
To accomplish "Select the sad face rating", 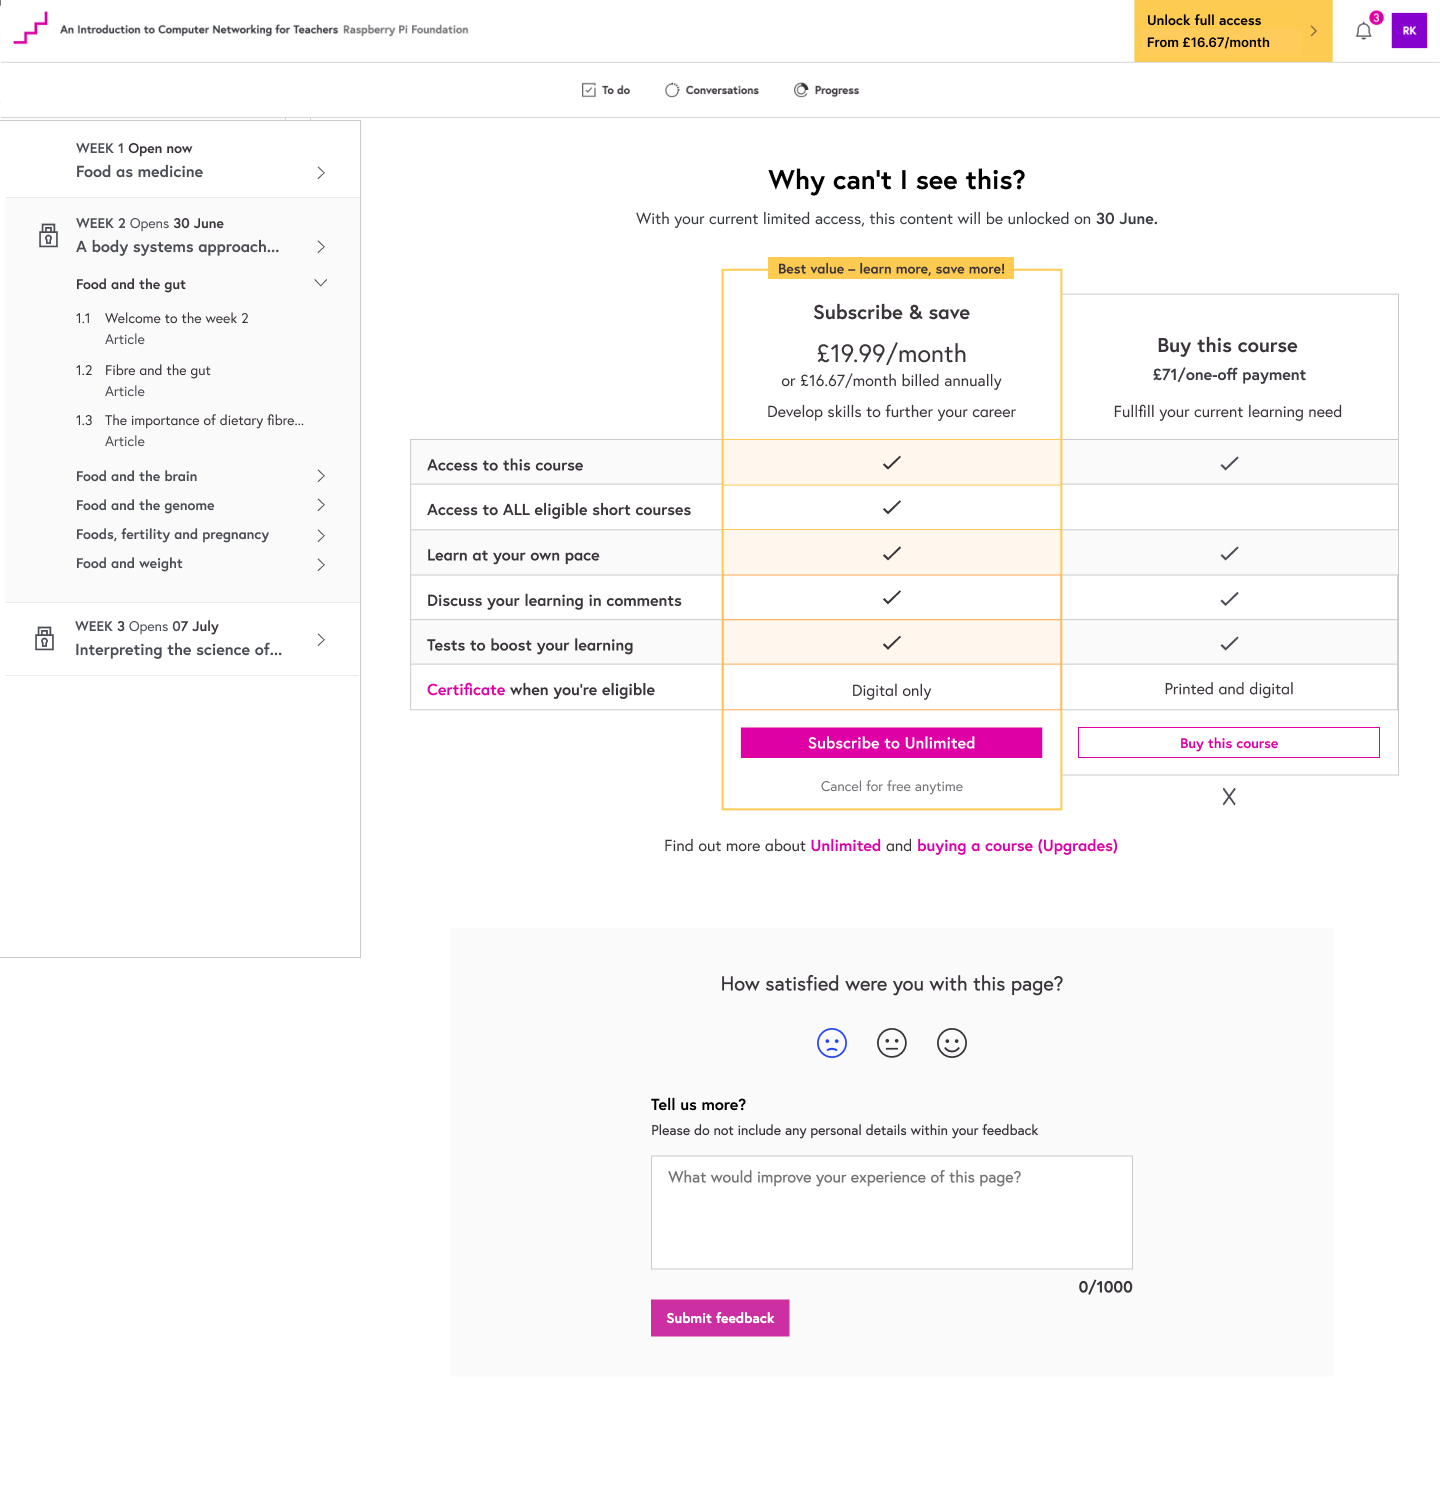I will click(x=832, y=1043).
